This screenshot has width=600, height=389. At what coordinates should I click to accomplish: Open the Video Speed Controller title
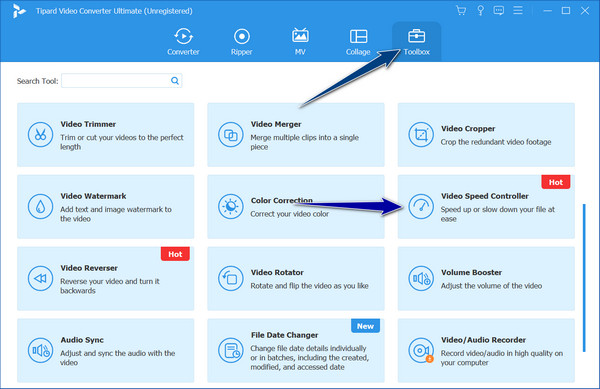coord(484,196)
